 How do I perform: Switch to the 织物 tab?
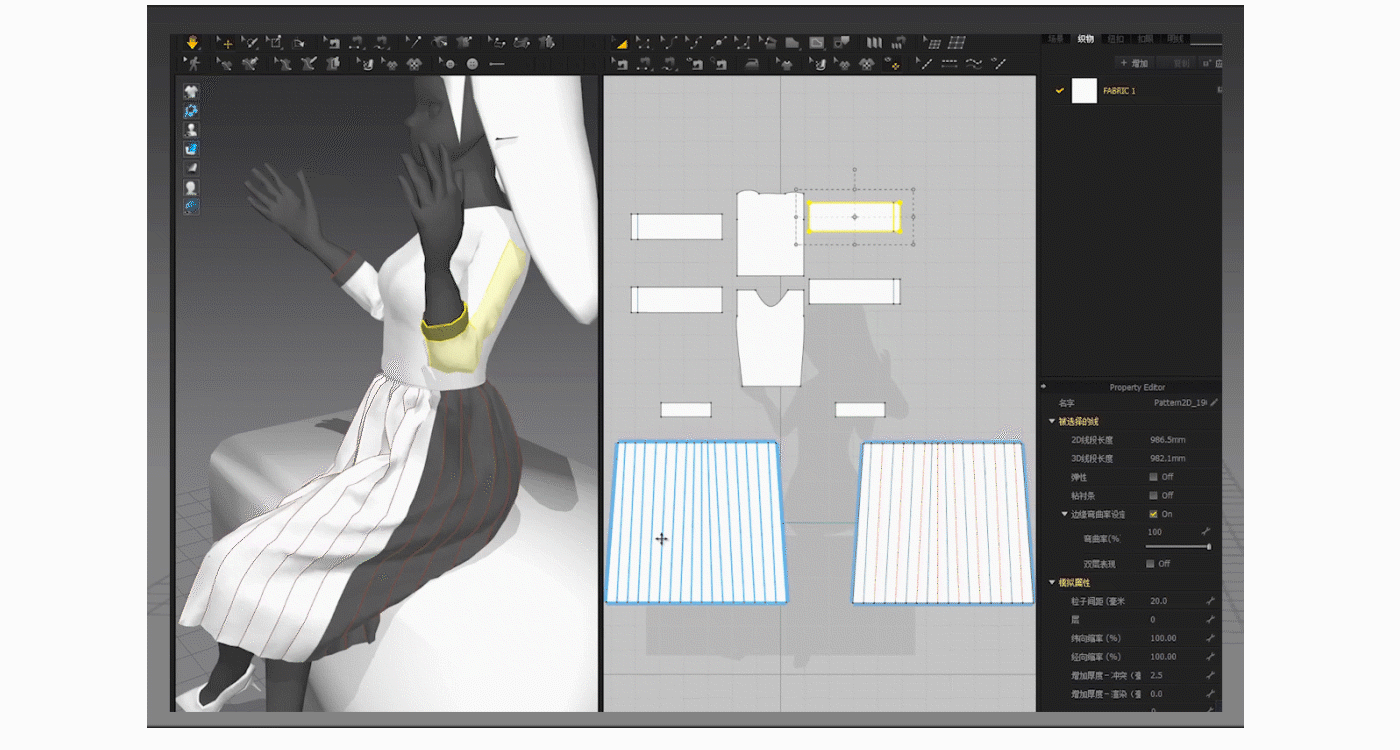click(1086, 39)
